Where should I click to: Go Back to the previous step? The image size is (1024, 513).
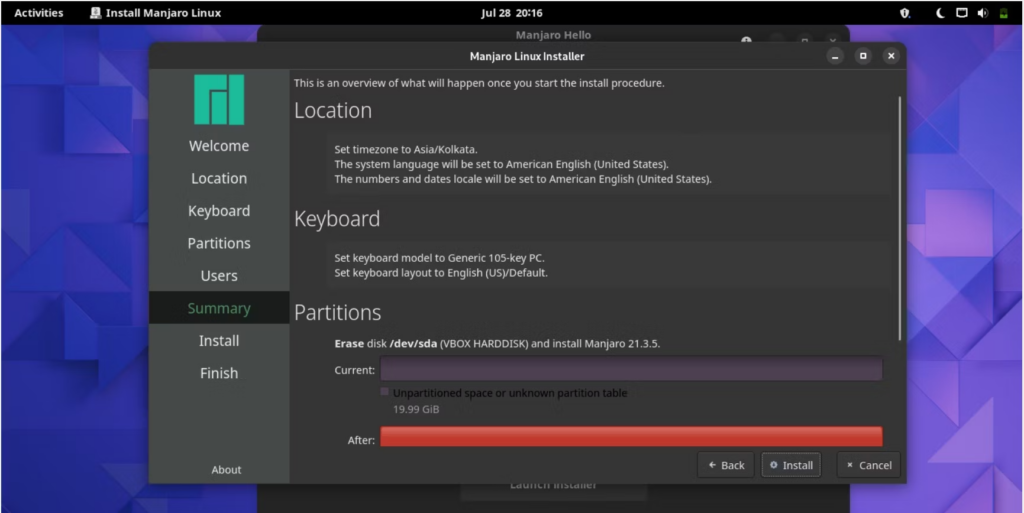tap(726, 465)
